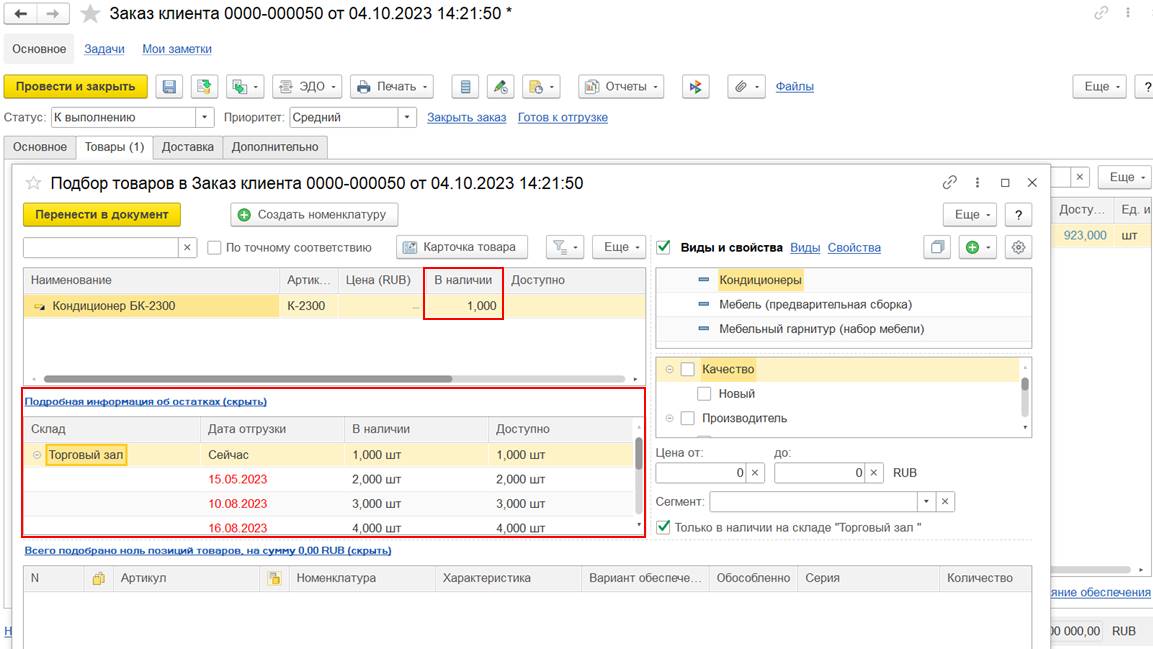Tick the Новый quality checkbox

705,394
